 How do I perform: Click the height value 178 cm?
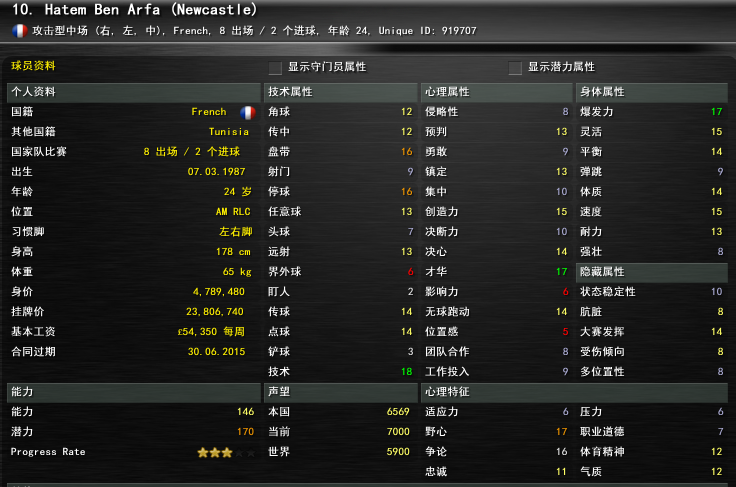pos(233,252)
